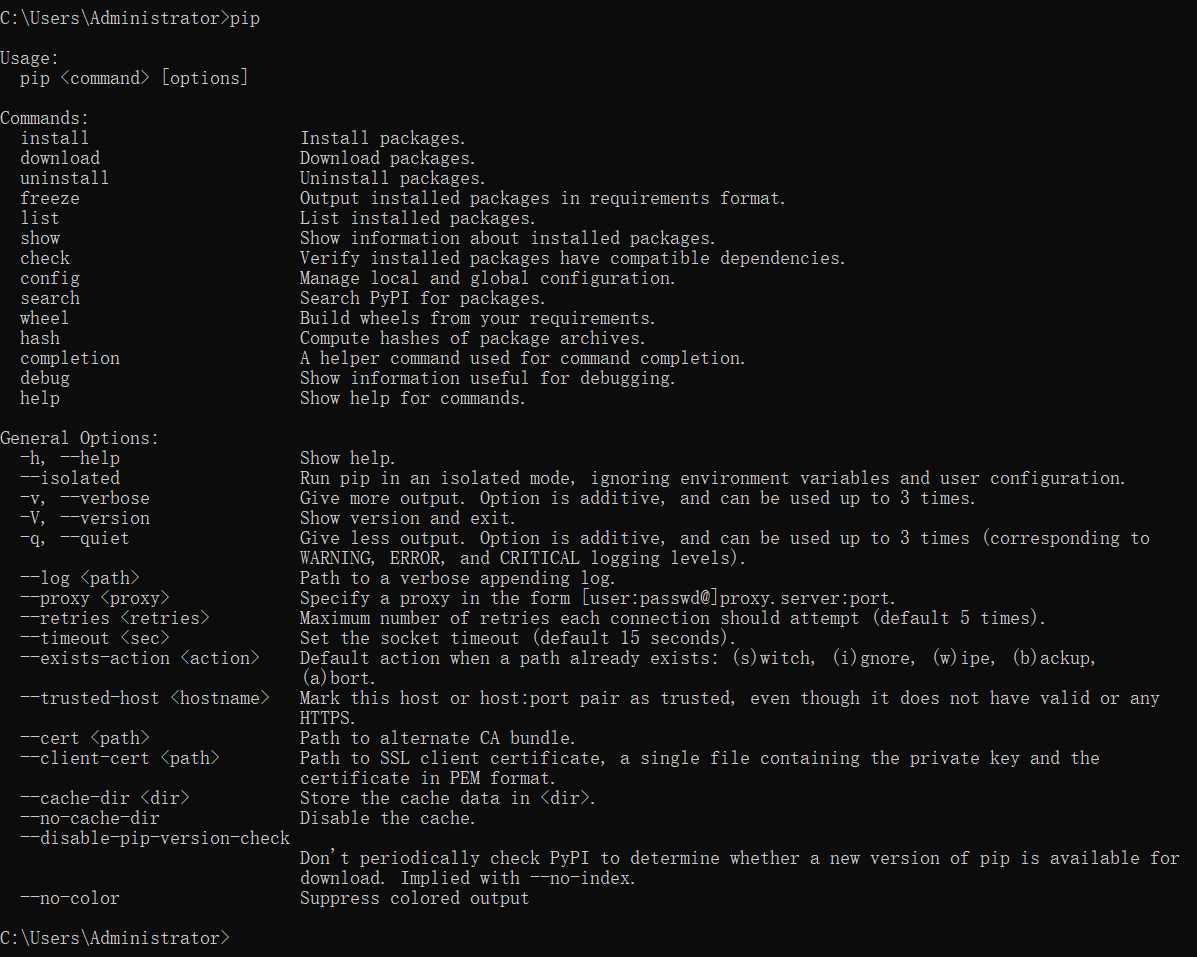The image size is (1197, 957).
Task: Click the '--isolated' option text
Action: (69, 478)
